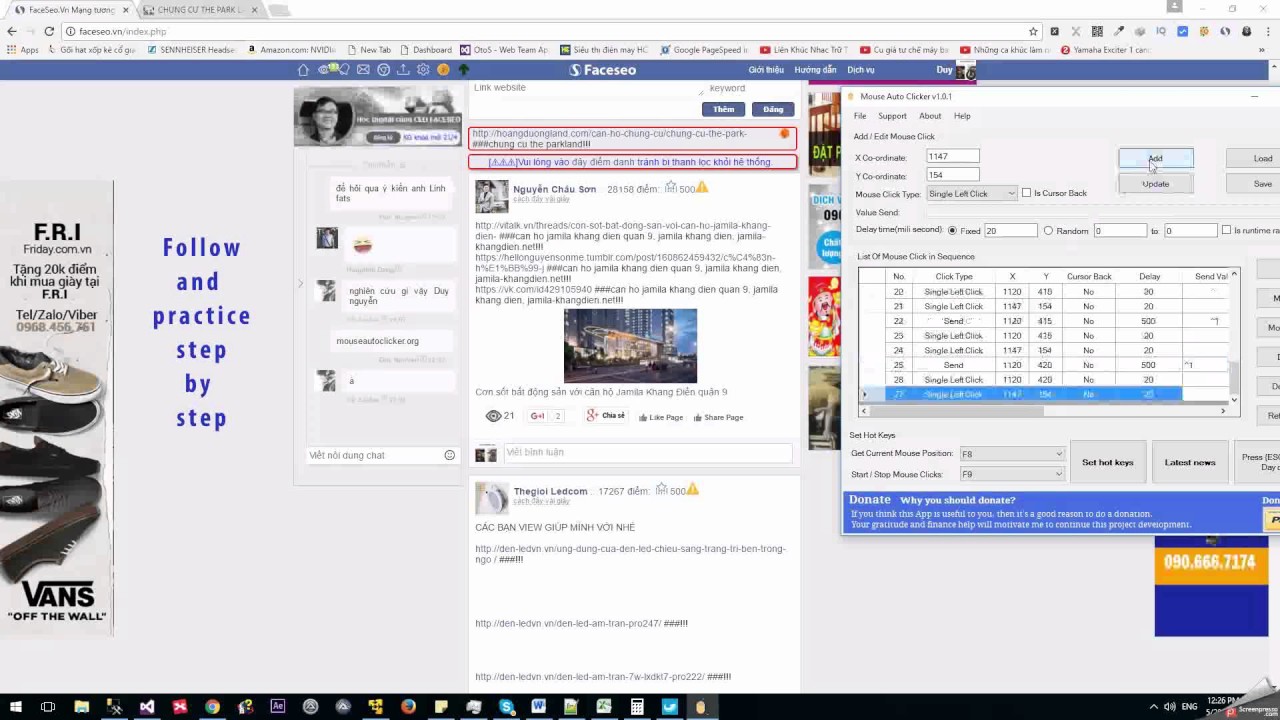Open the Faceseo home icon
Screen dimensions: 1280x720
[303, 70]
